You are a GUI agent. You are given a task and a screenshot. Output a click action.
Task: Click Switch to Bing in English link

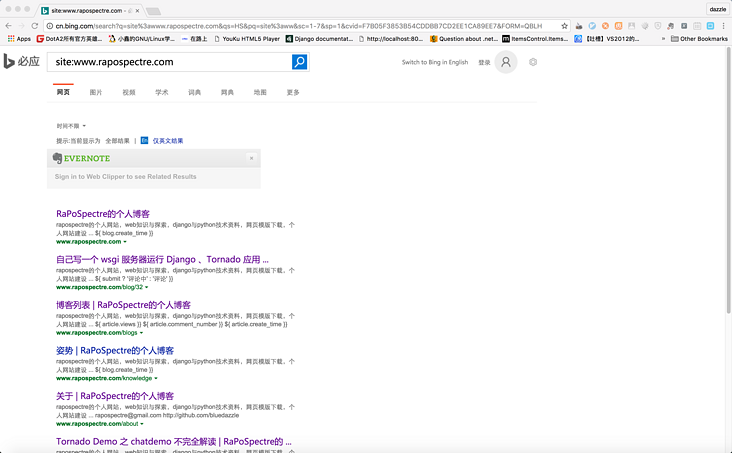click(x=434, y=62)
